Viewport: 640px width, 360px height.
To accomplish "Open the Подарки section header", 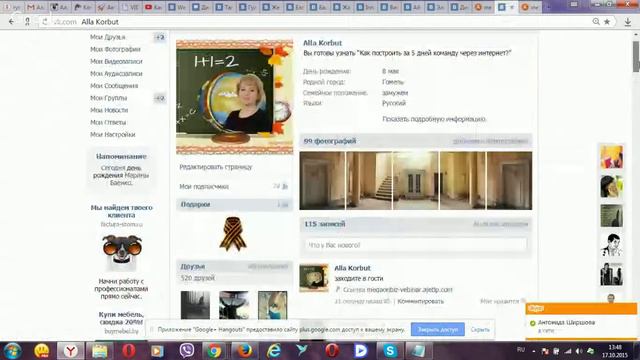I will point(234,204).
